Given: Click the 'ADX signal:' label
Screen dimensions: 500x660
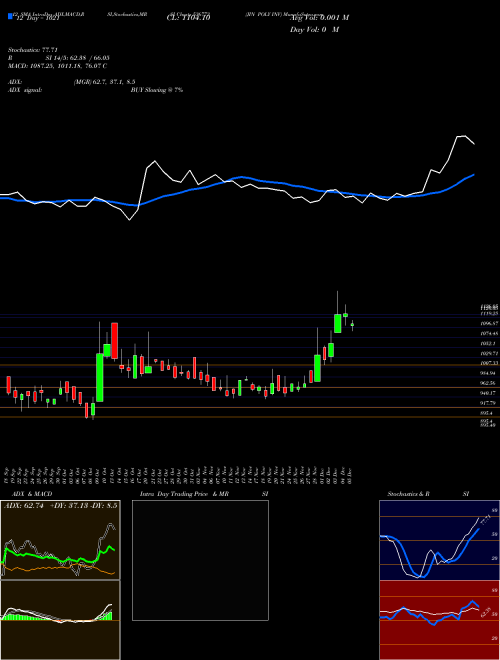Looking at the screenshot, I should point(25,90).
